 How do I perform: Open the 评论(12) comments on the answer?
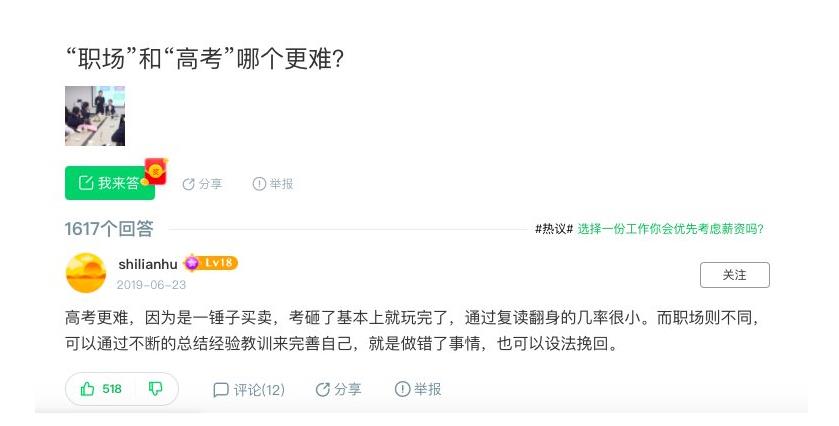pos(249,390)
